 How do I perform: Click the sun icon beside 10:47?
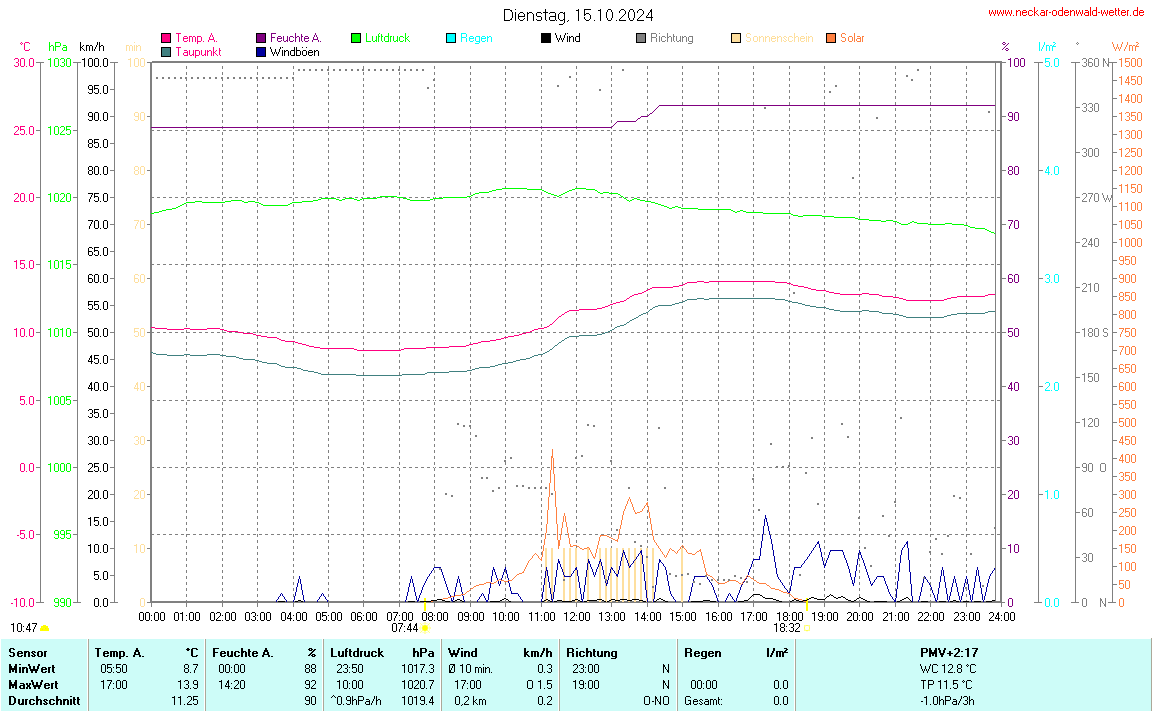coord(45,628)
